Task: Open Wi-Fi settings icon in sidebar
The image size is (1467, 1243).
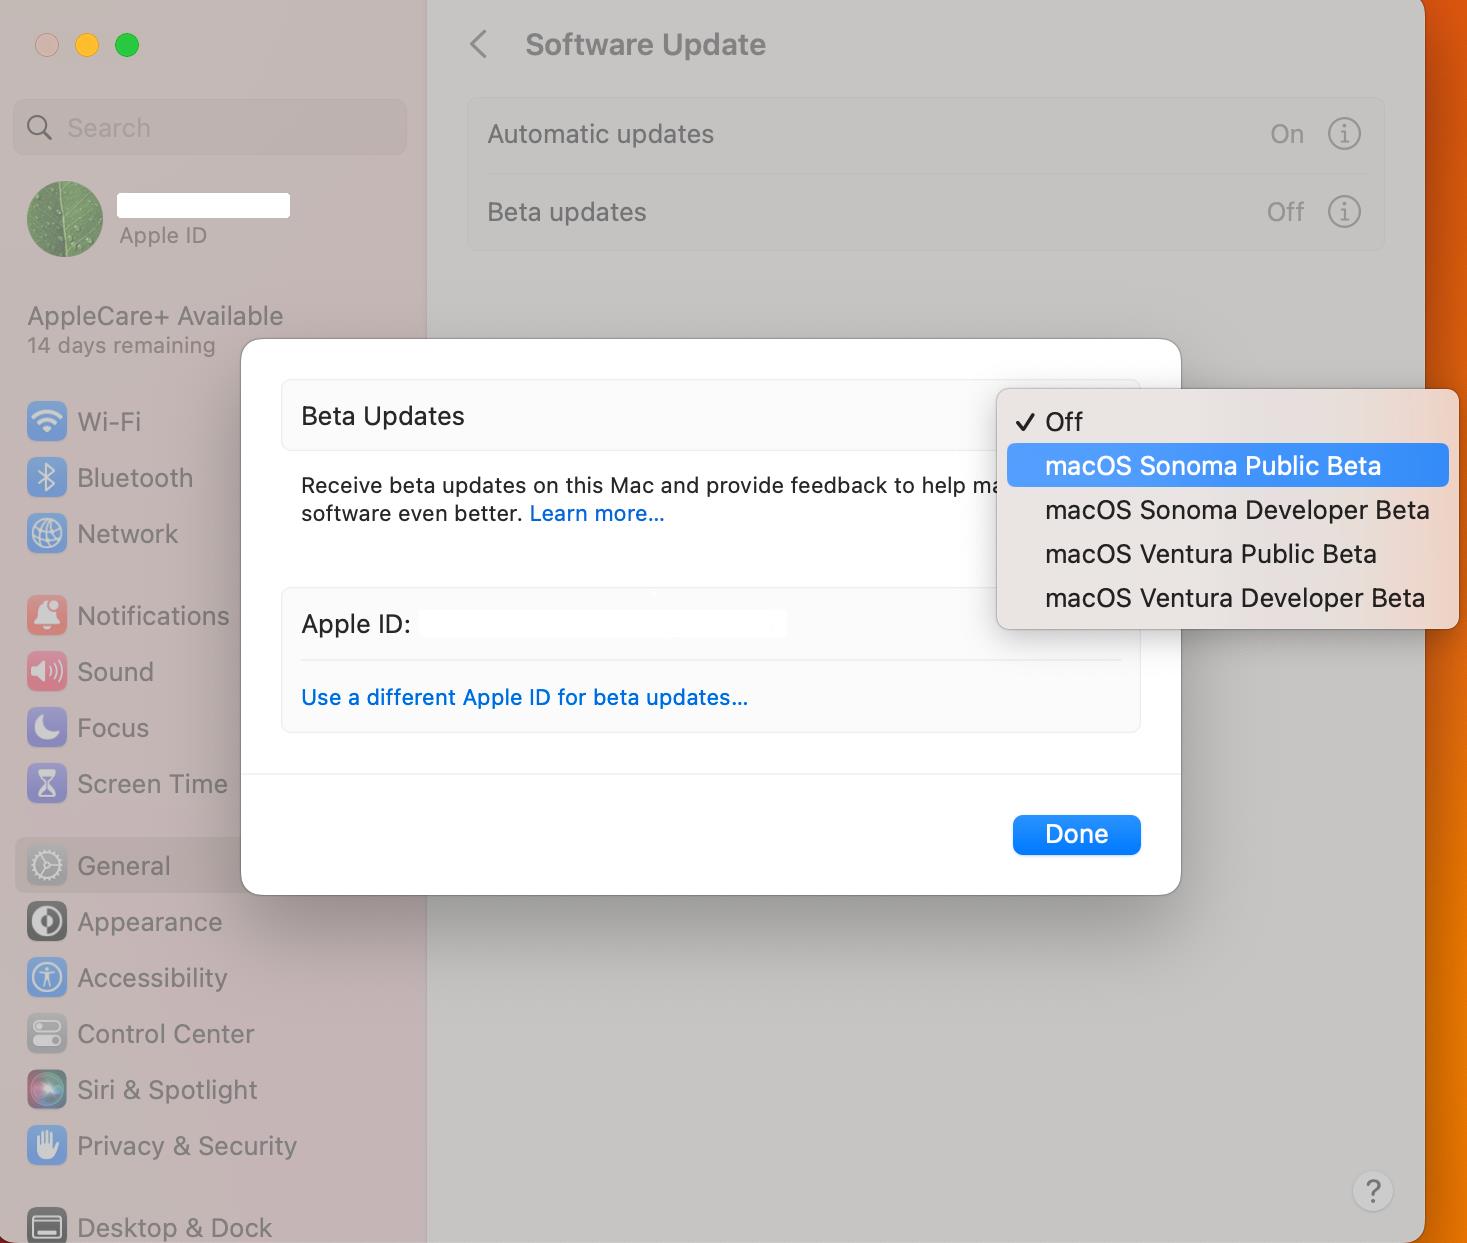Action: point(47,421)
